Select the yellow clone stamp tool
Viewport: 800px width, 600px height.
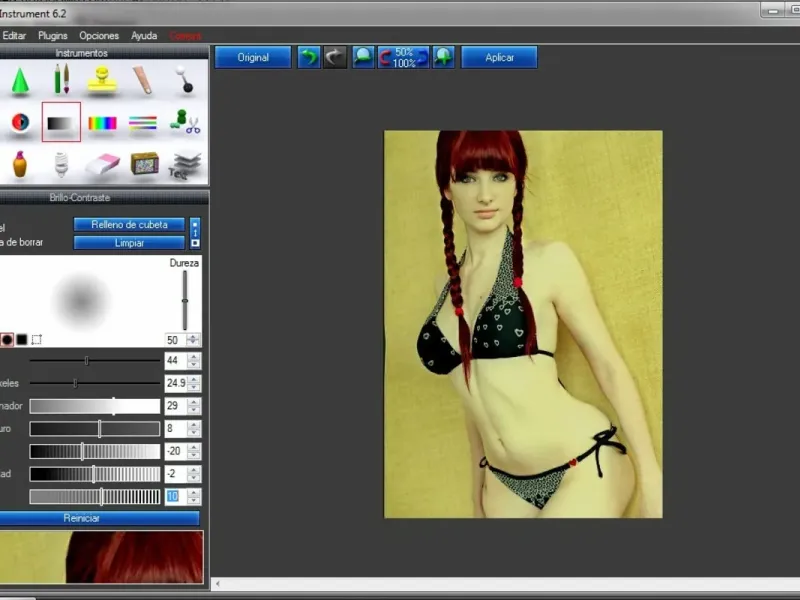102,80
